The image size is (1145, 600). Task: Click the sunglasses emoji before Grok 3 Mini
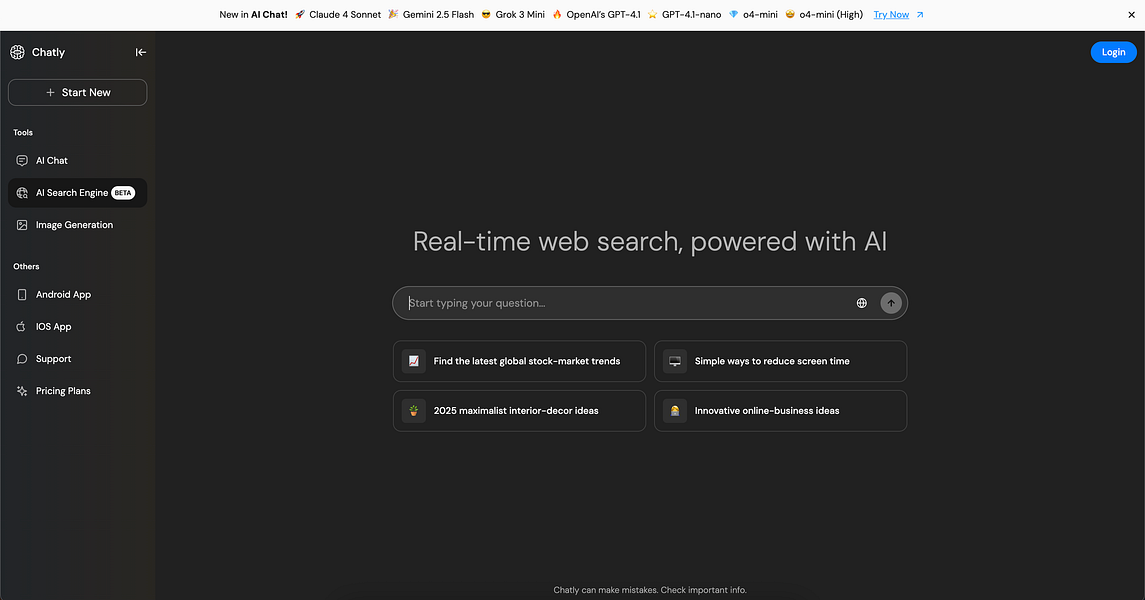pyautogui.click(x=486, y=15)
